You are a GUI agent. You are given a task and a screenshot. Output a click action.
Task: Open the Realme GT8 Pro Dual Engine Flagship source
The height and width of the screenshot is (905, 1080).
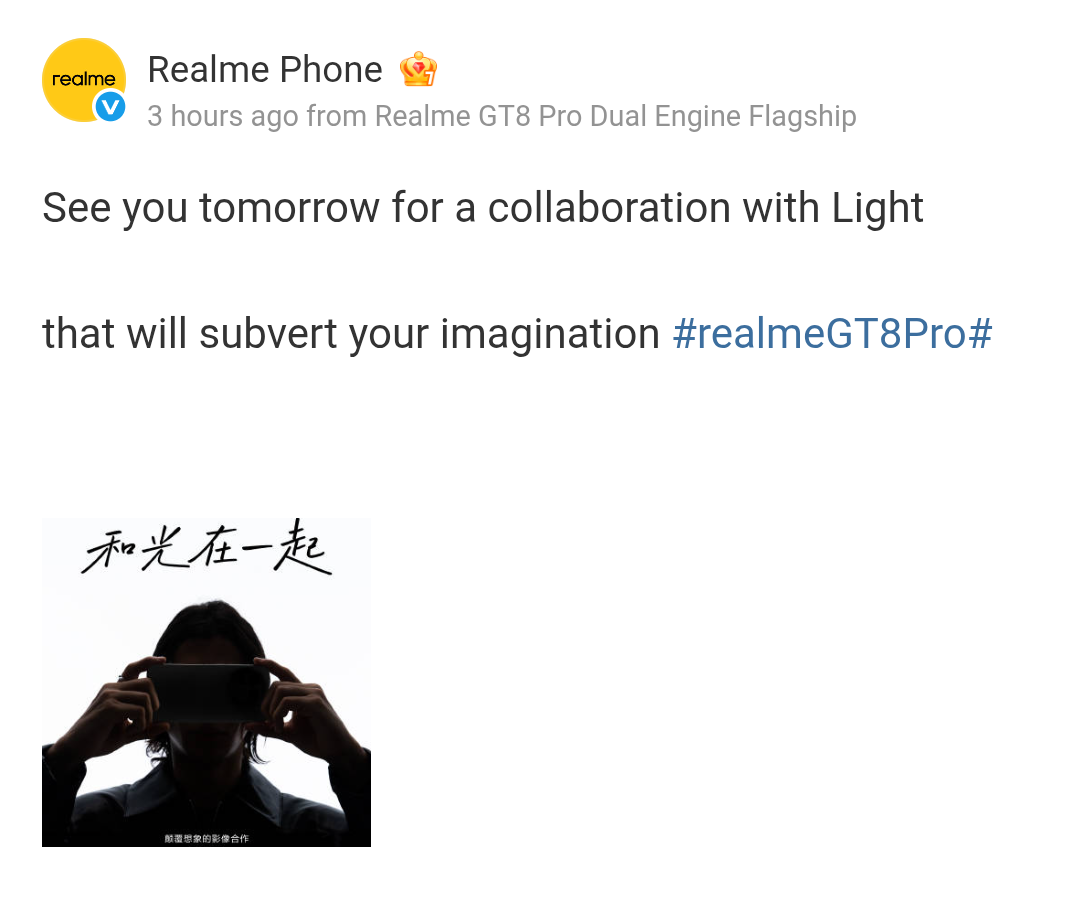click(615, 117)
